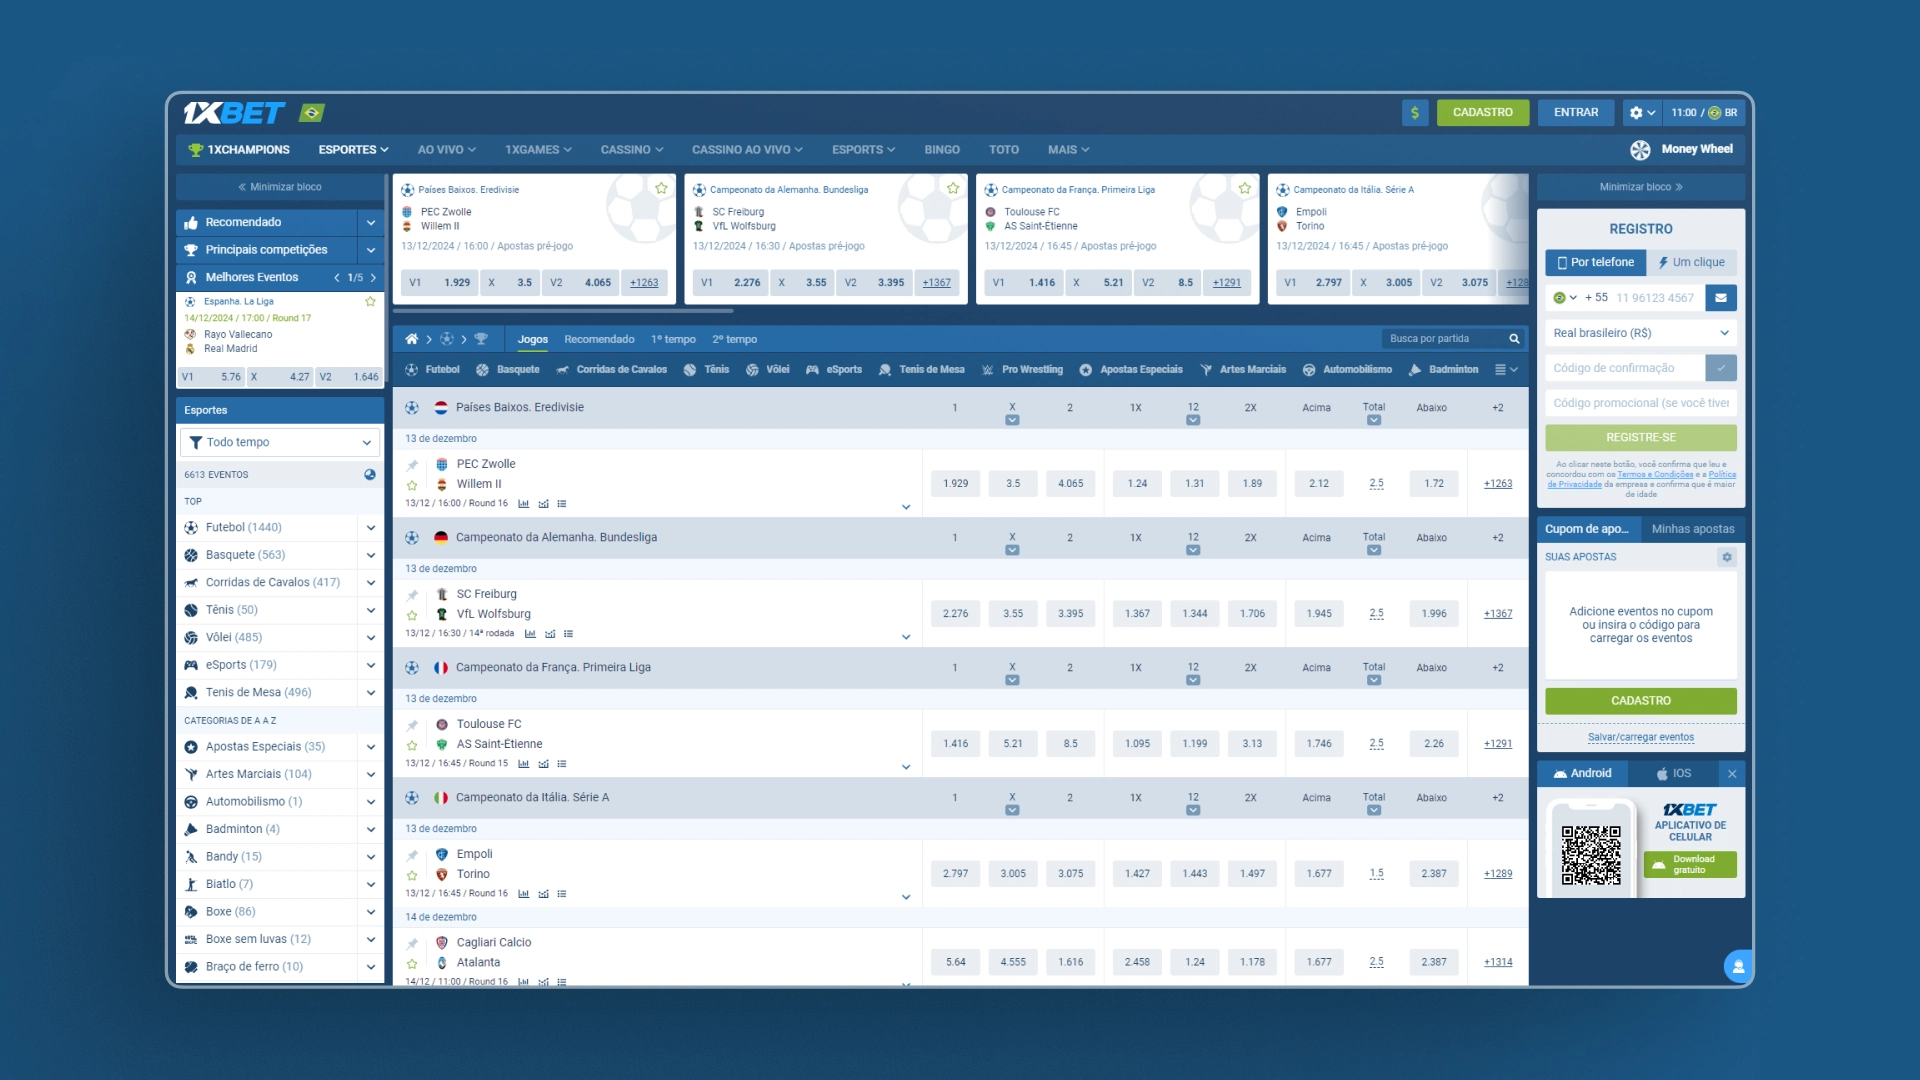Favorite the SC Freiburg card star
Viewport: 1920px width, 1080px height.
(953, 188)
